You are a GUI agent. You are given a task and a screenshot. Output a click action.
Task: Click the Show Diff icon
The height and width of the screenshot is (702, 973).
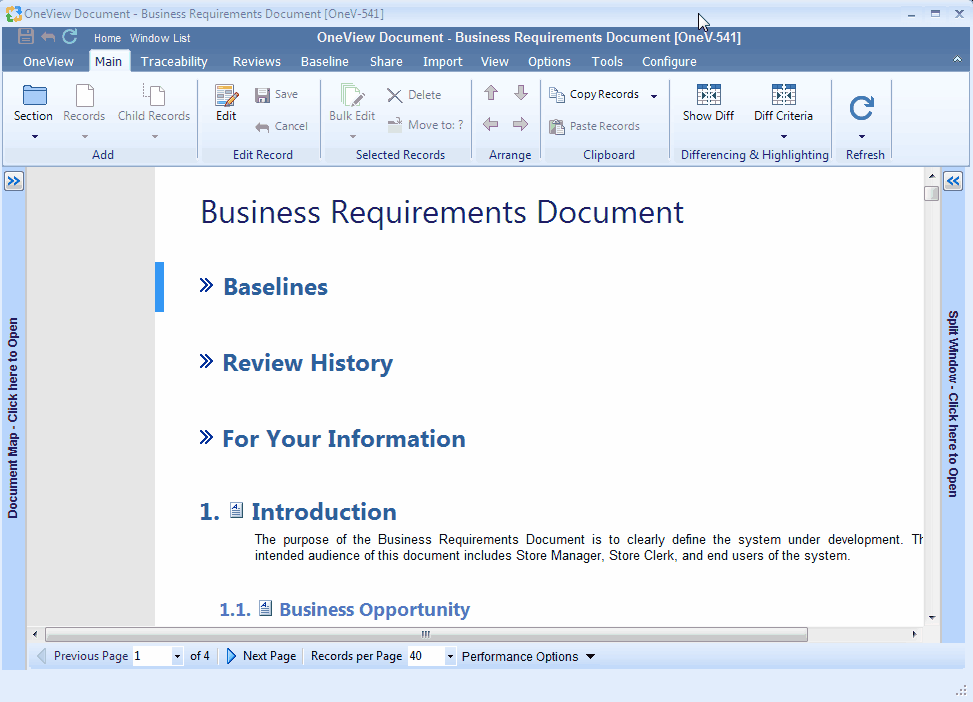pyautogui.click(x=709, y=95)
